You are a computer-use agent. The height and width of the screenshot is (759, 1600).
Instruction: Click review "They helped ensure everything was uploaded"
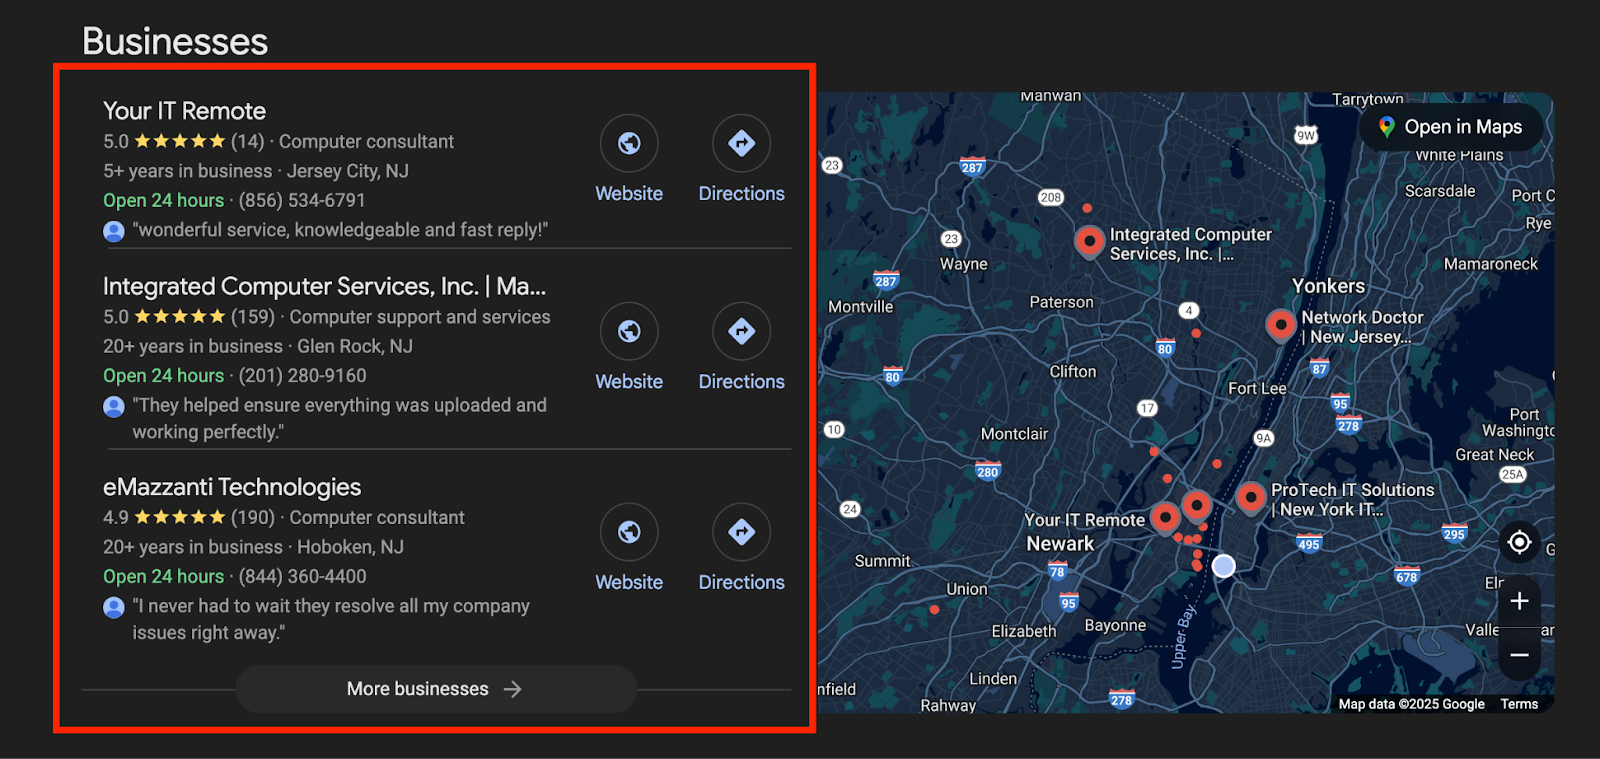340,418
